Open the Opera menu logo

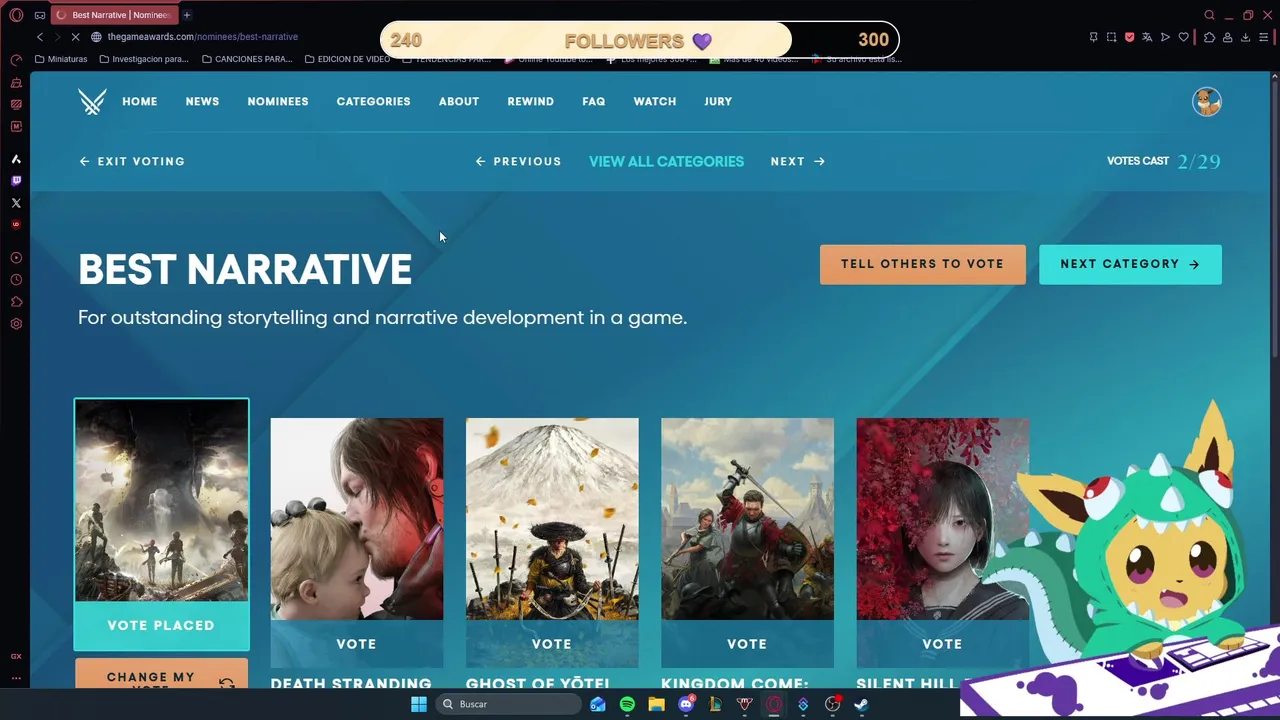pyautogui.click(x=16, y=15)
